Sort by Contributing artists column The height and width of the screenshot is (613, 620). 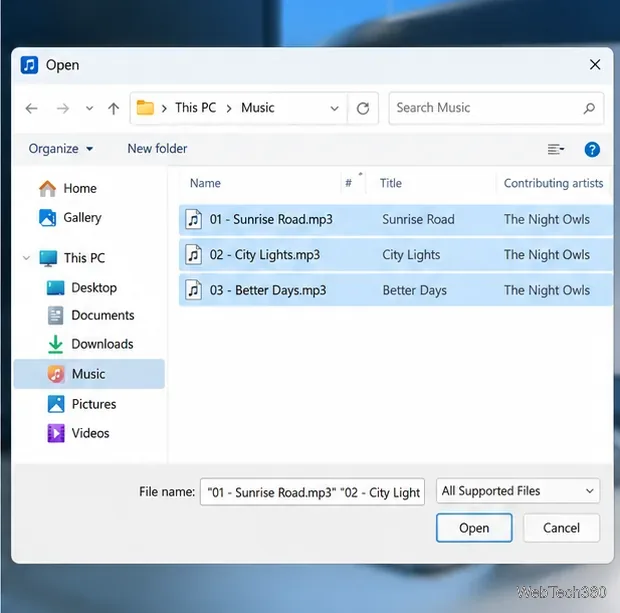pyautogui.click(x=553, y=183)
